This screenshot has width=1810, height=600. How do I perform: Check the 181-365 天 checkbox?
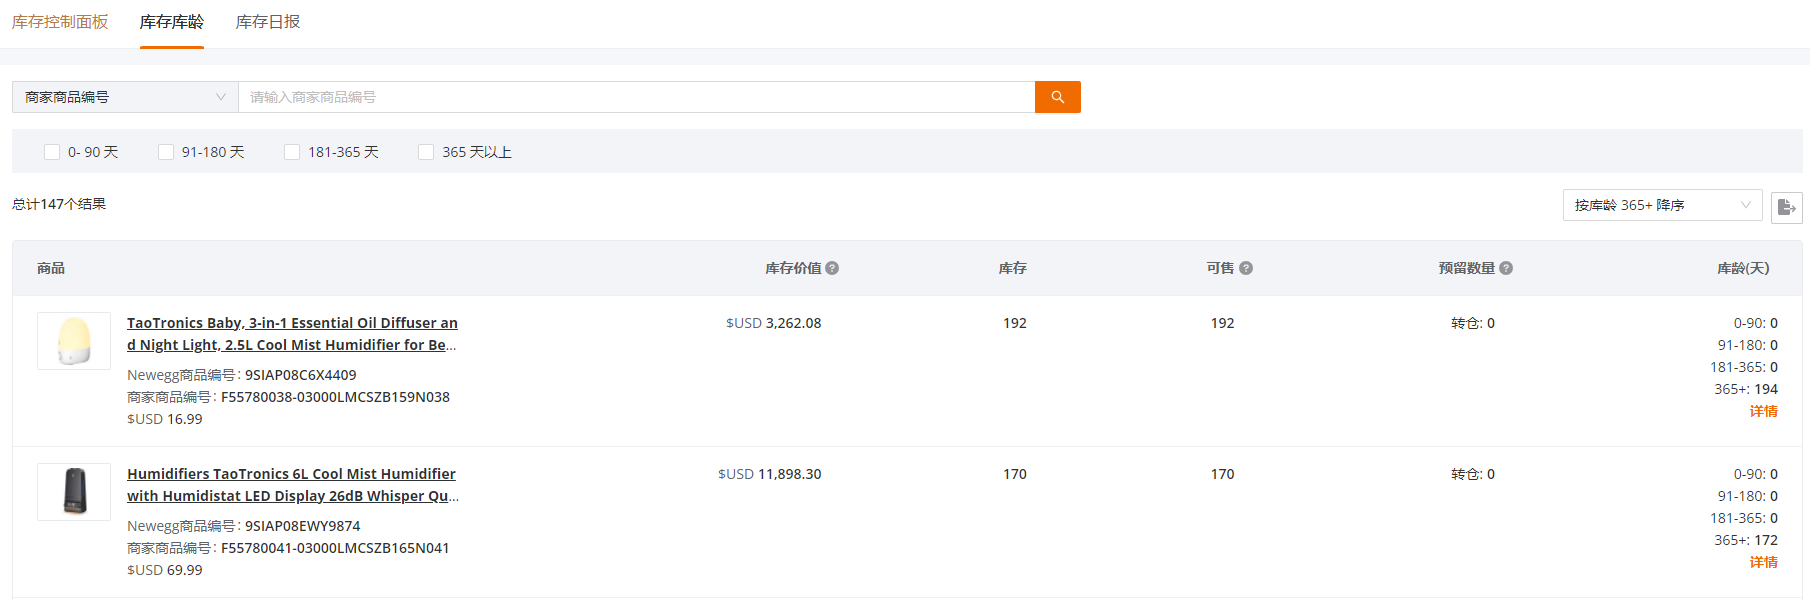click(x=292, y=152)
